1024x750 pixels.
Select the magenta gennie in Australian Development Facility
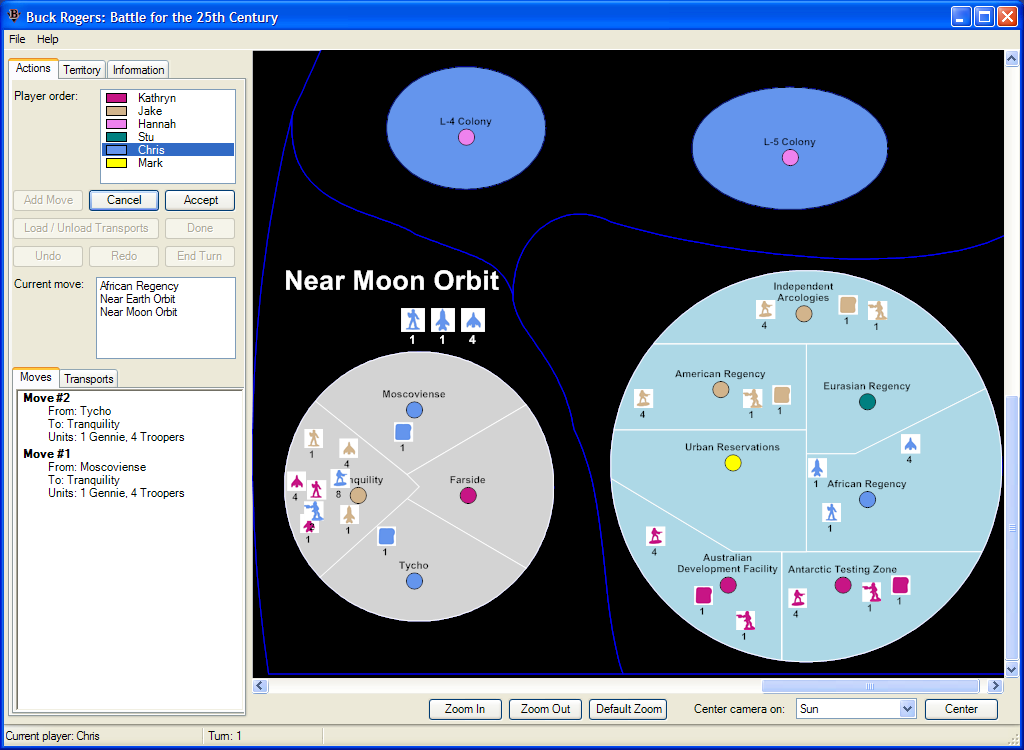pyautogui.click(x=745, y=620)
